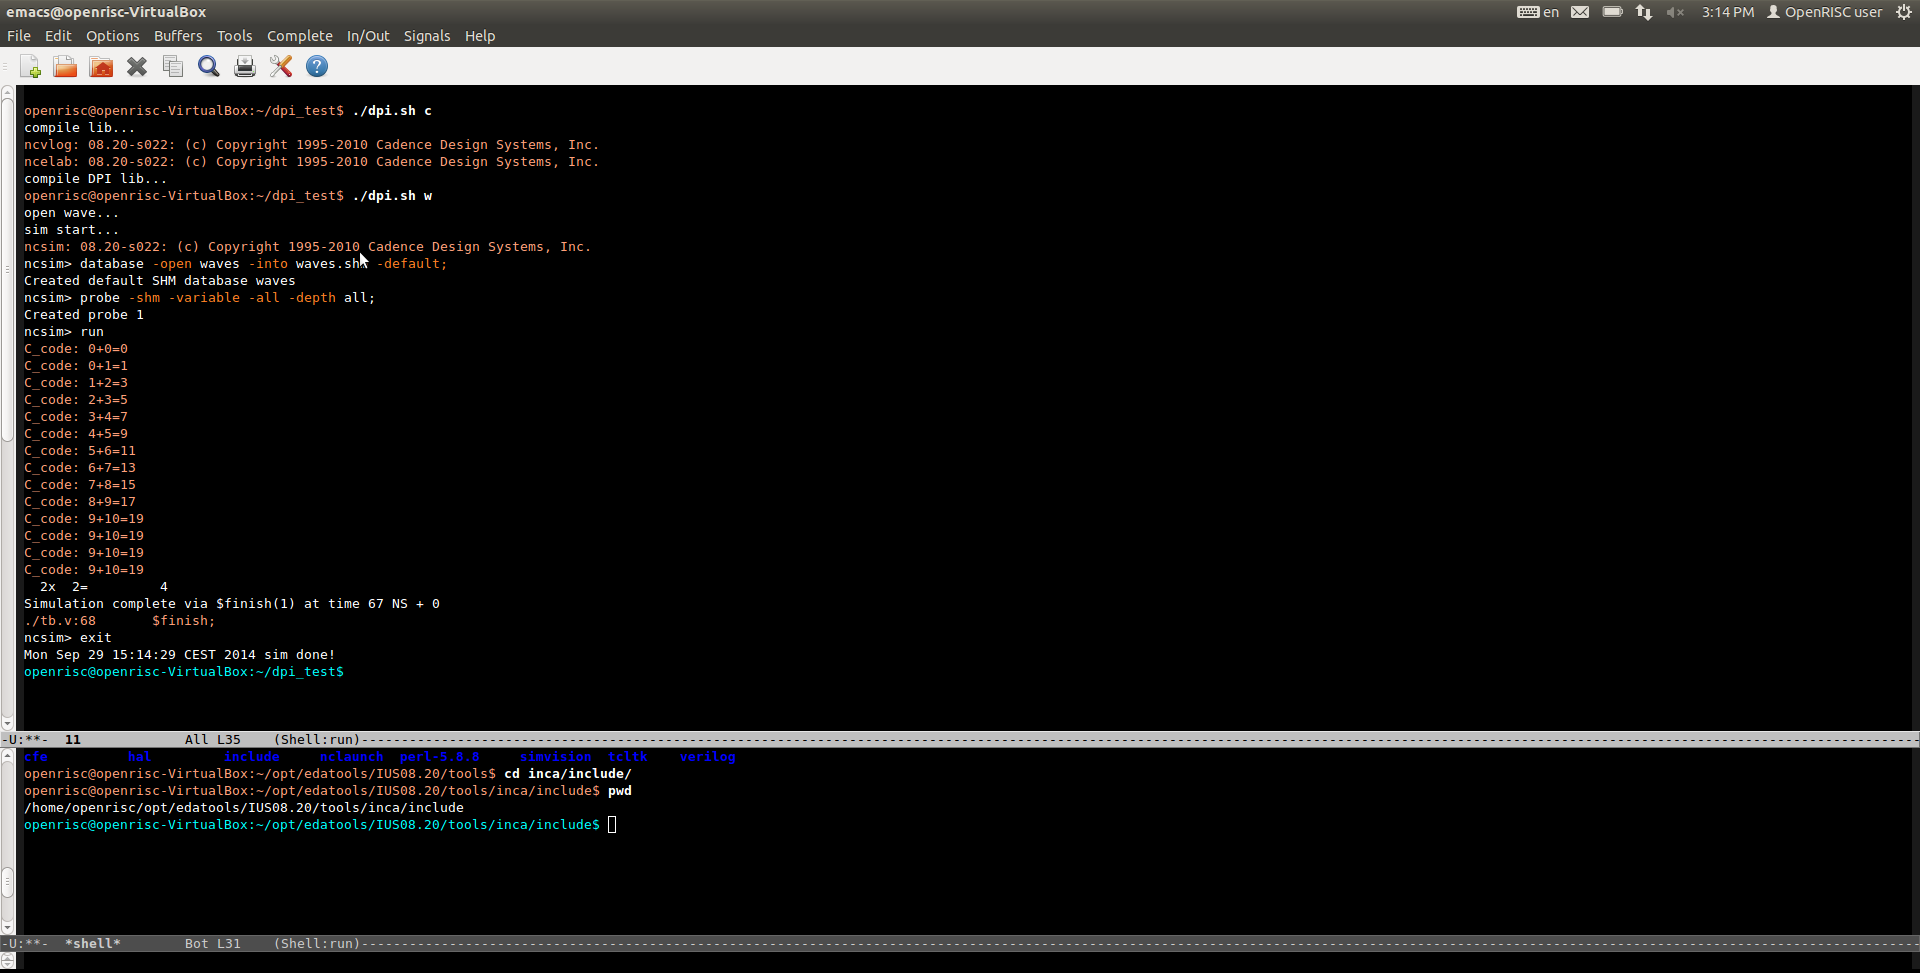Click './tb.v:68' file reference
1920x973 pixels.
click(x=60, y=621)
